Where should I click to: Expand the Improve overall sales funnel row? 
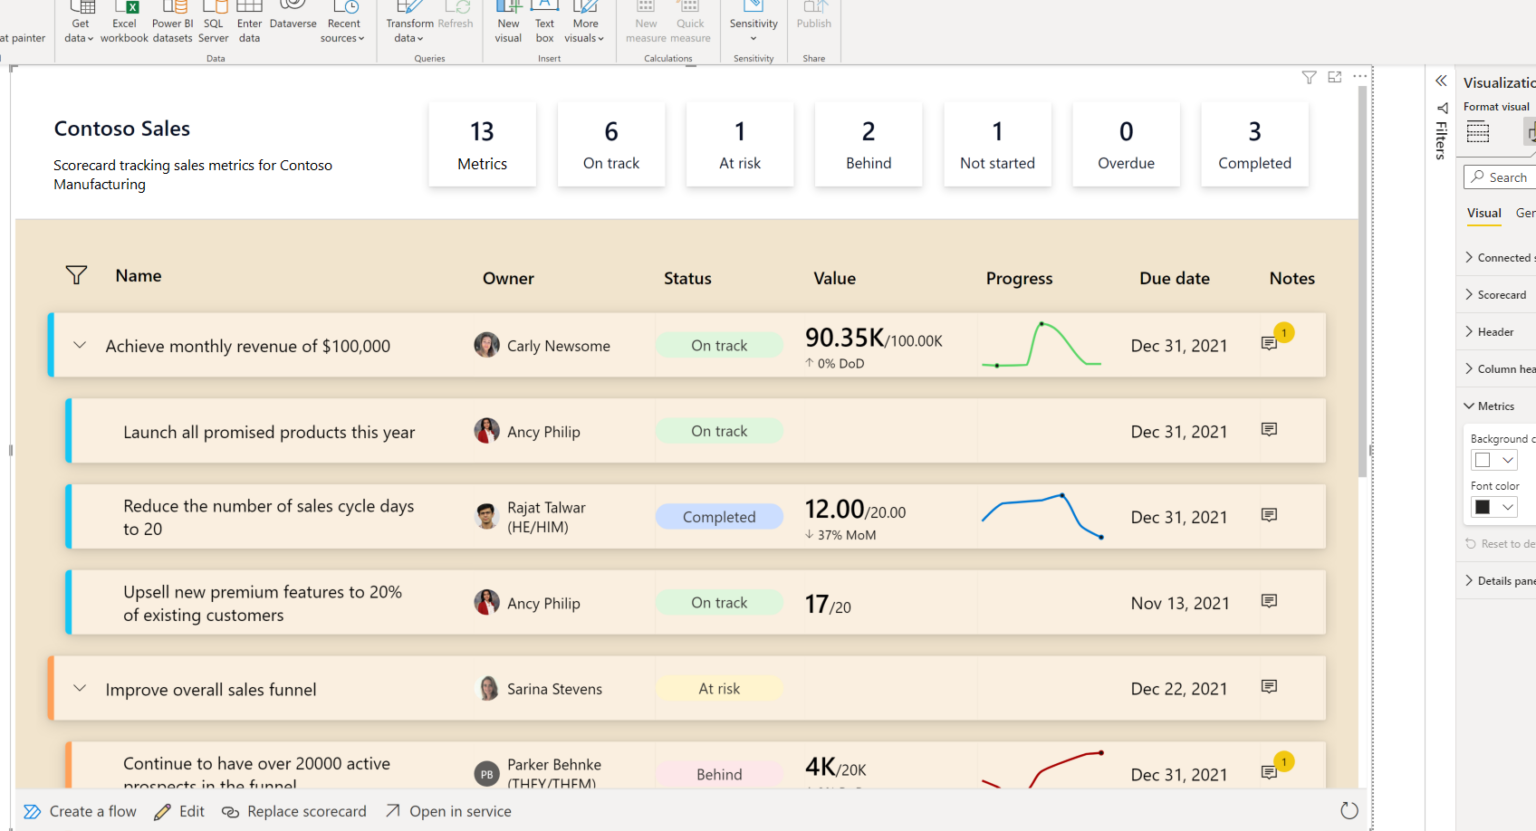pos(79,688)
